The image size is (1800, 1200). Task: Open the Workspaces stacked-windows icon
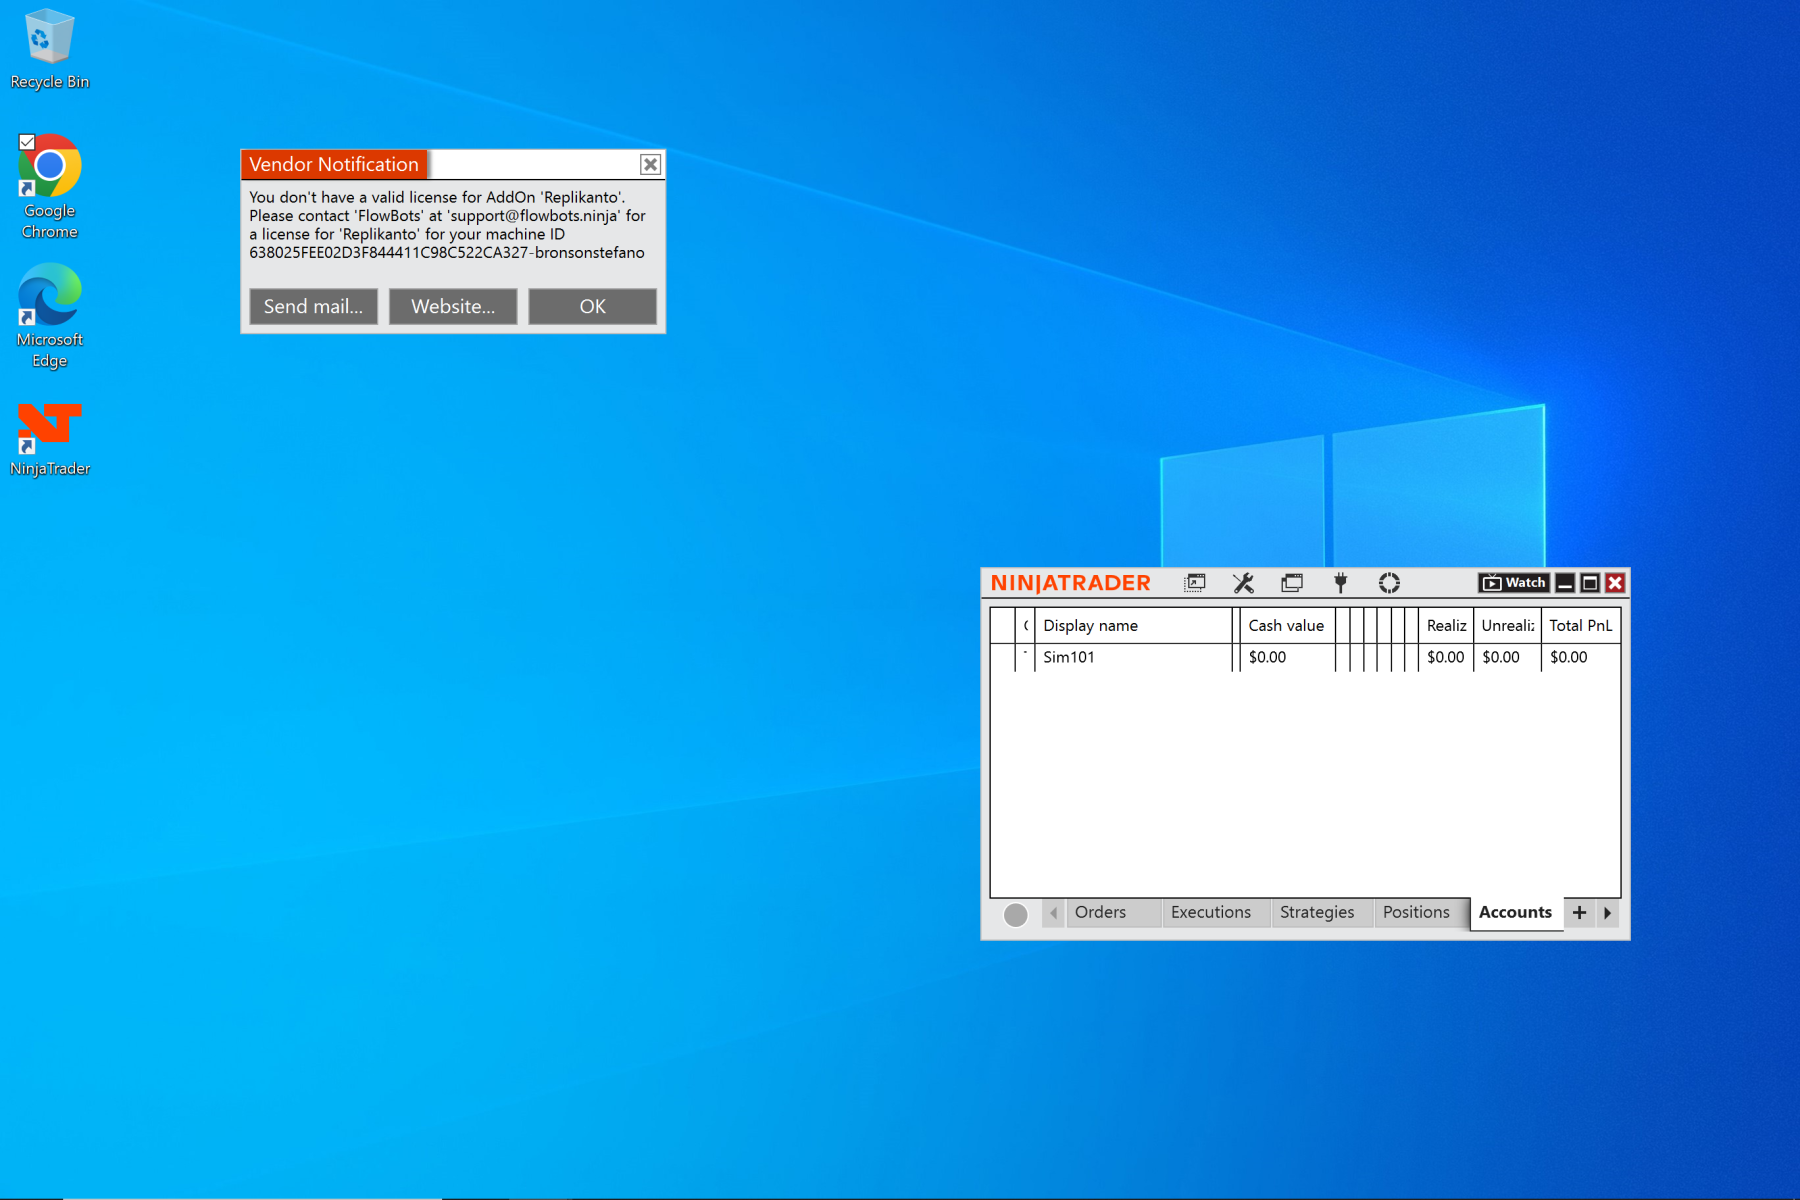1292,583
